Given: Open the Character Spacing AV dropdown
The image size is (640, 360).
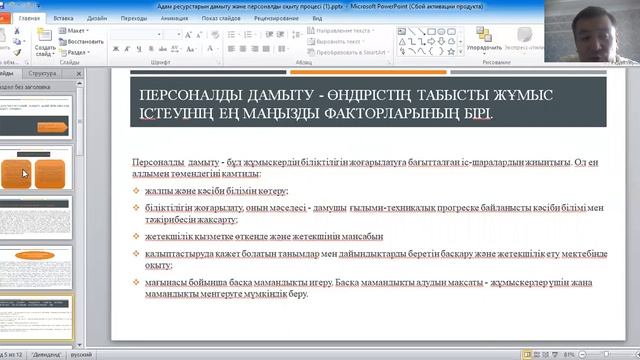Looking at the screenshot, I should tap(176, 49).
